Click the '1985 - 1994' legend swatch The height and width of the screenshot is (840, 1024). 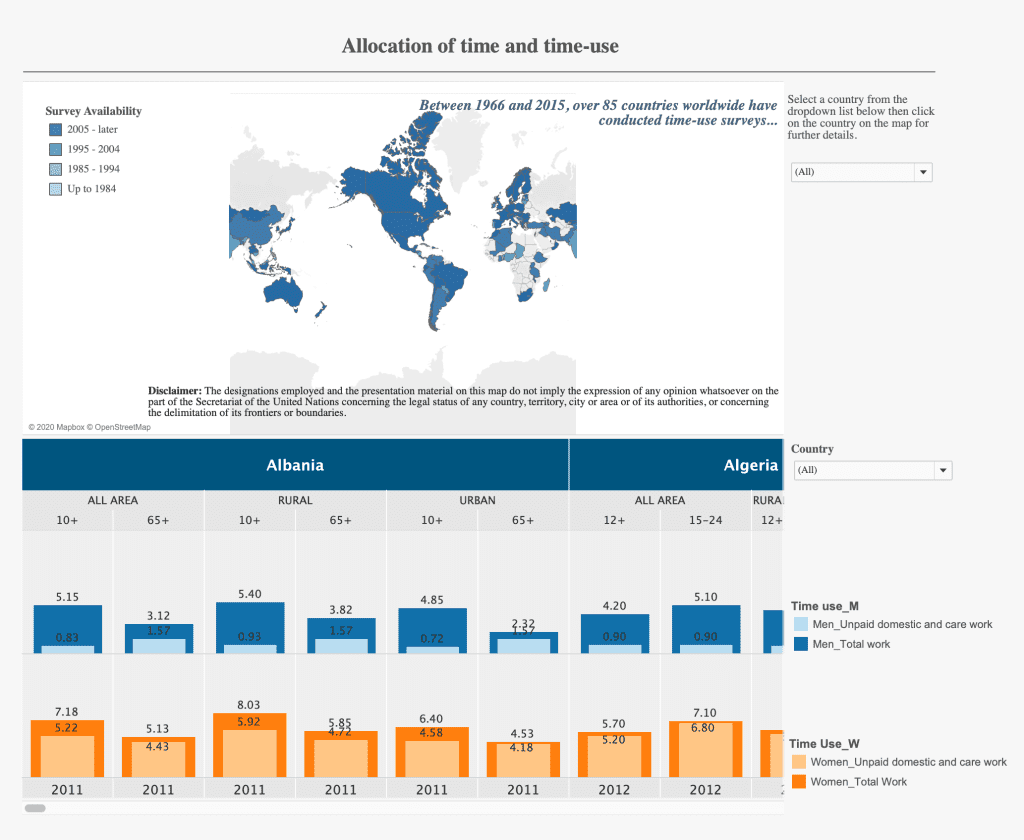point(55,169)
